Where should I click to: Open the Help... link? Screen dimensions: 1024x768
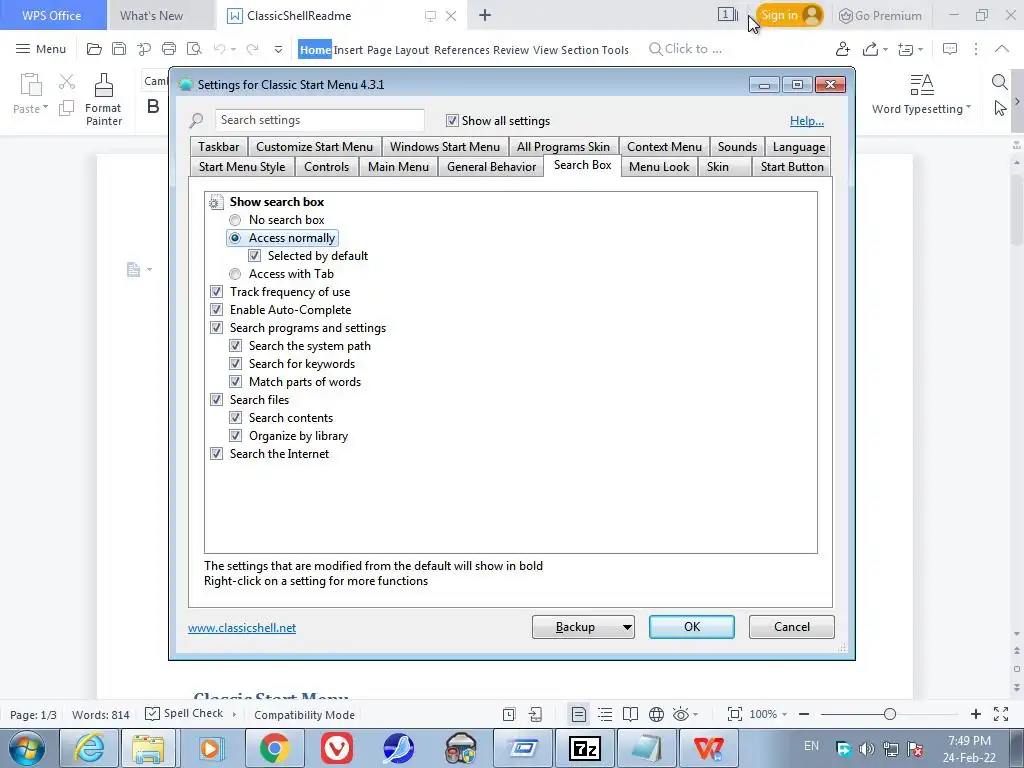click(807, 121)
